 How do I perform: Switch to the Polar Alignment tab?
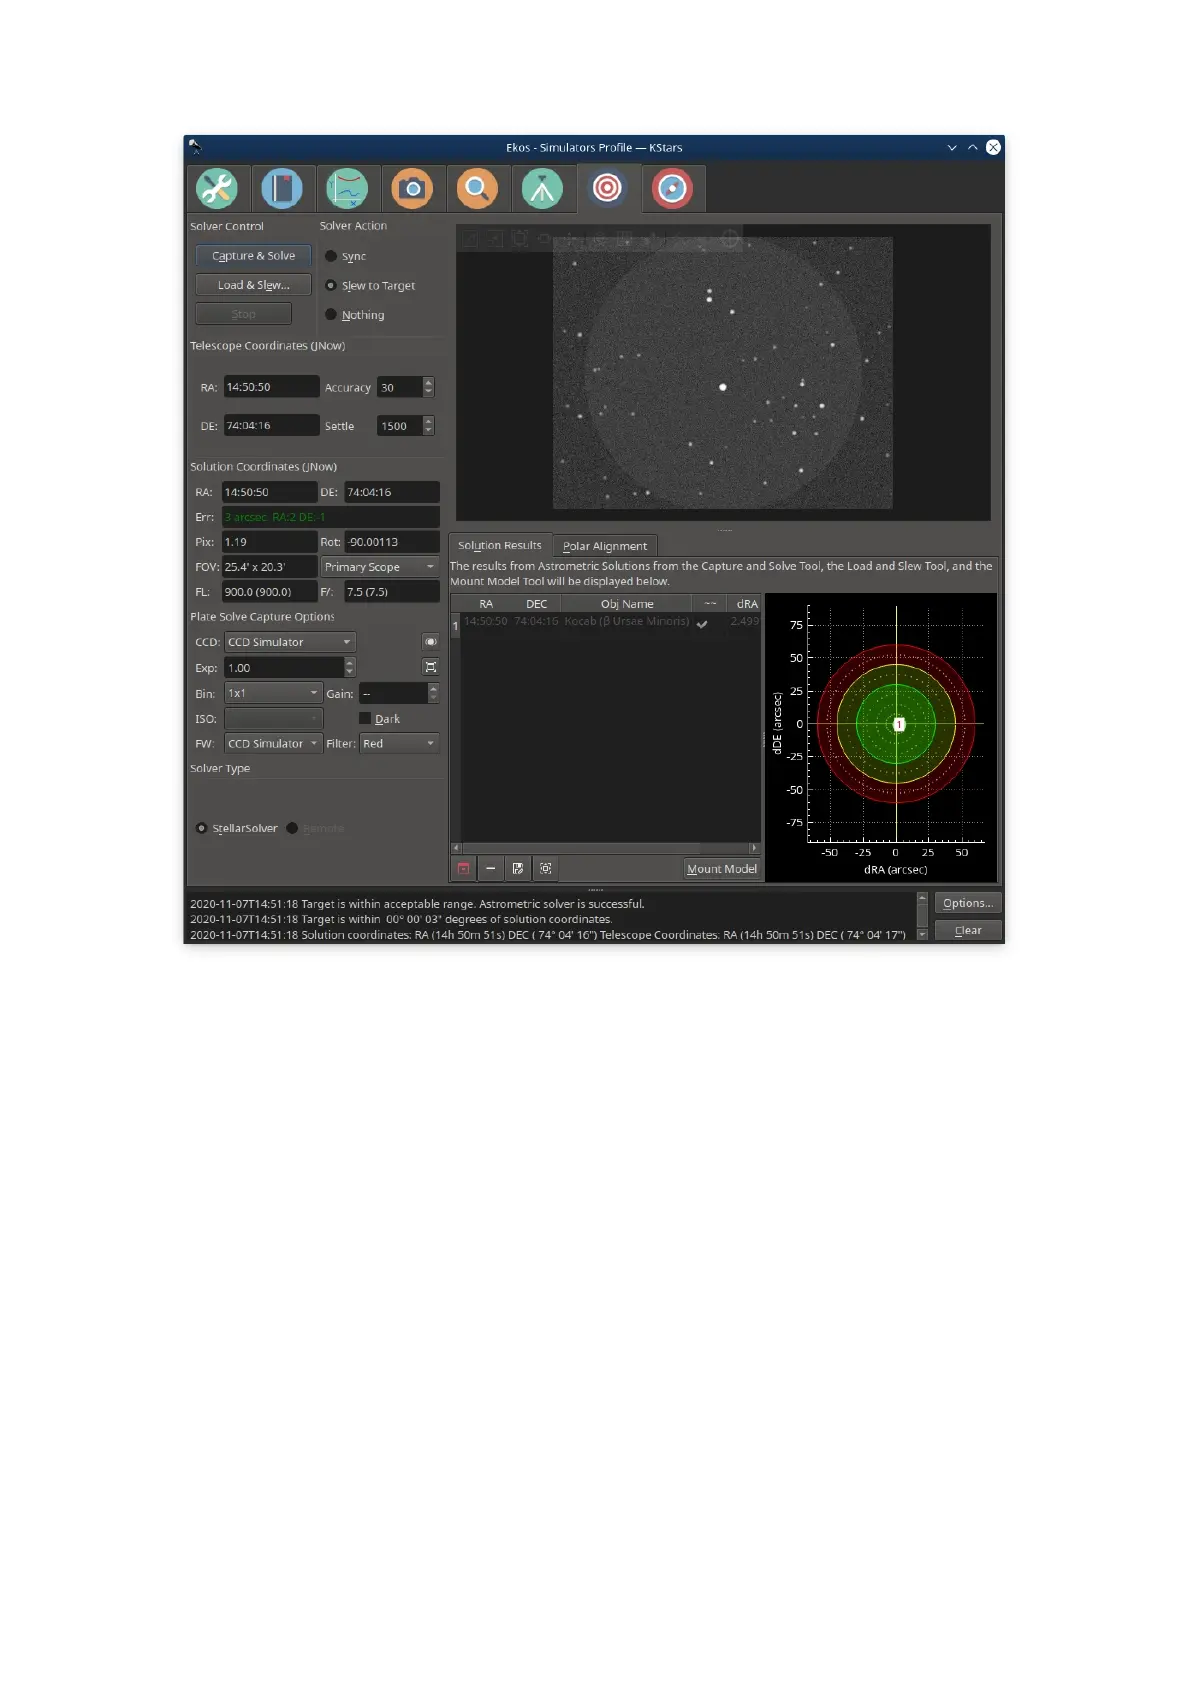(604, 546)
